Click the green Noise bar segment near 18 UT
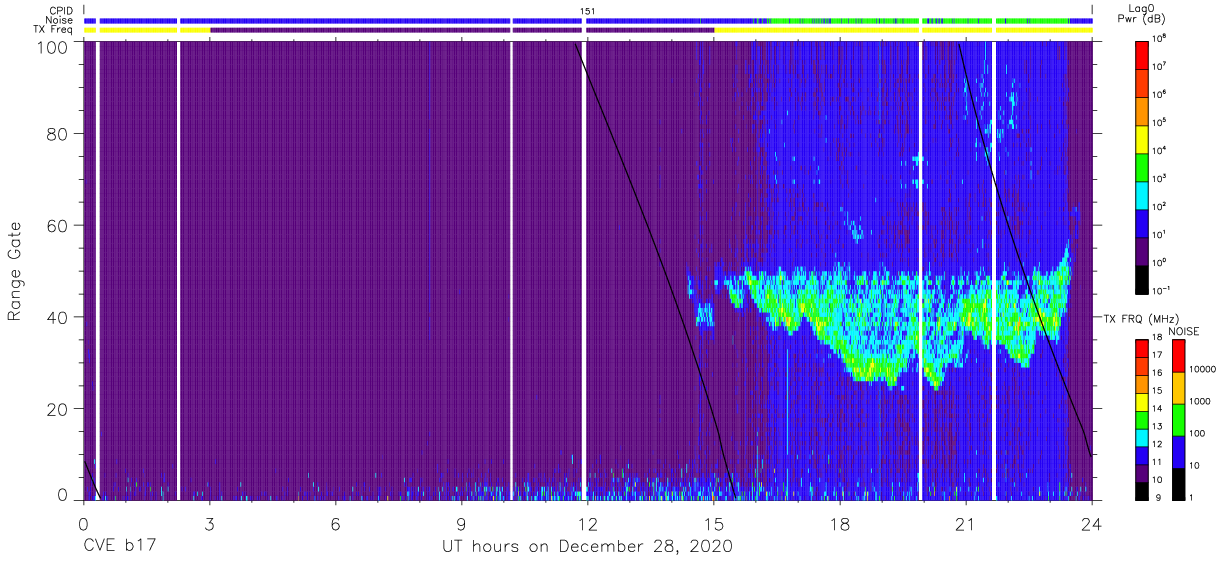Image resolution: width=1228 pixels, height=567 pixels. [x=842, y=20]
